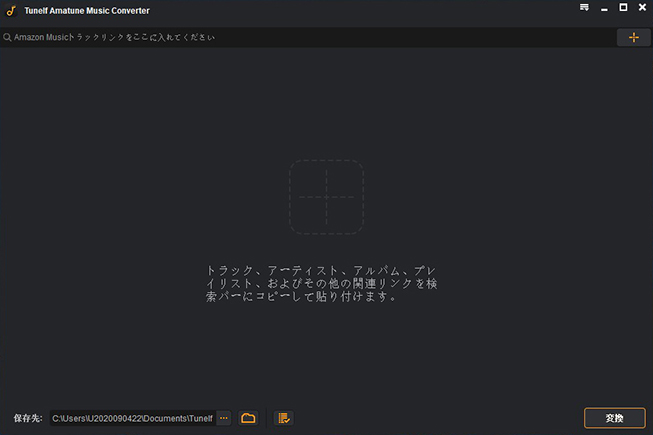Open the menu icon in title bar
653x435 pixels.
(584, 7)
